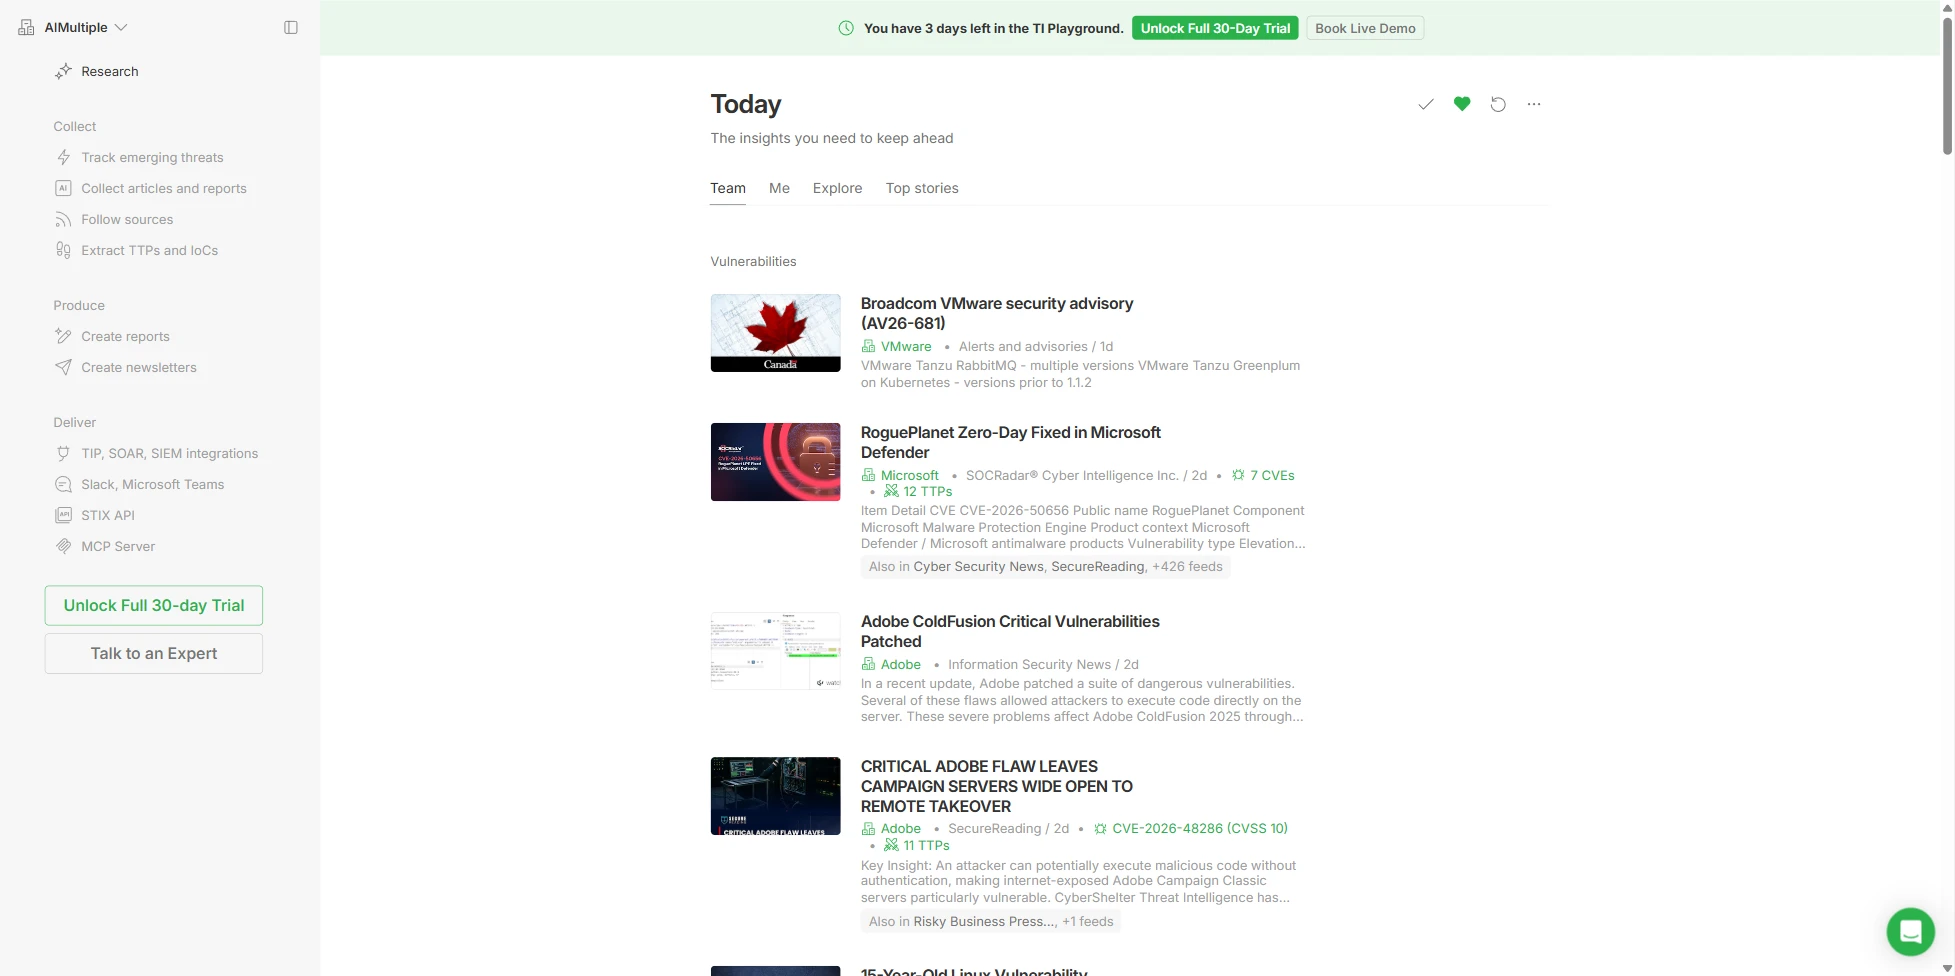Click the AI icon for Collect articles and reports
1955x976 pixels.
(63, 188)
